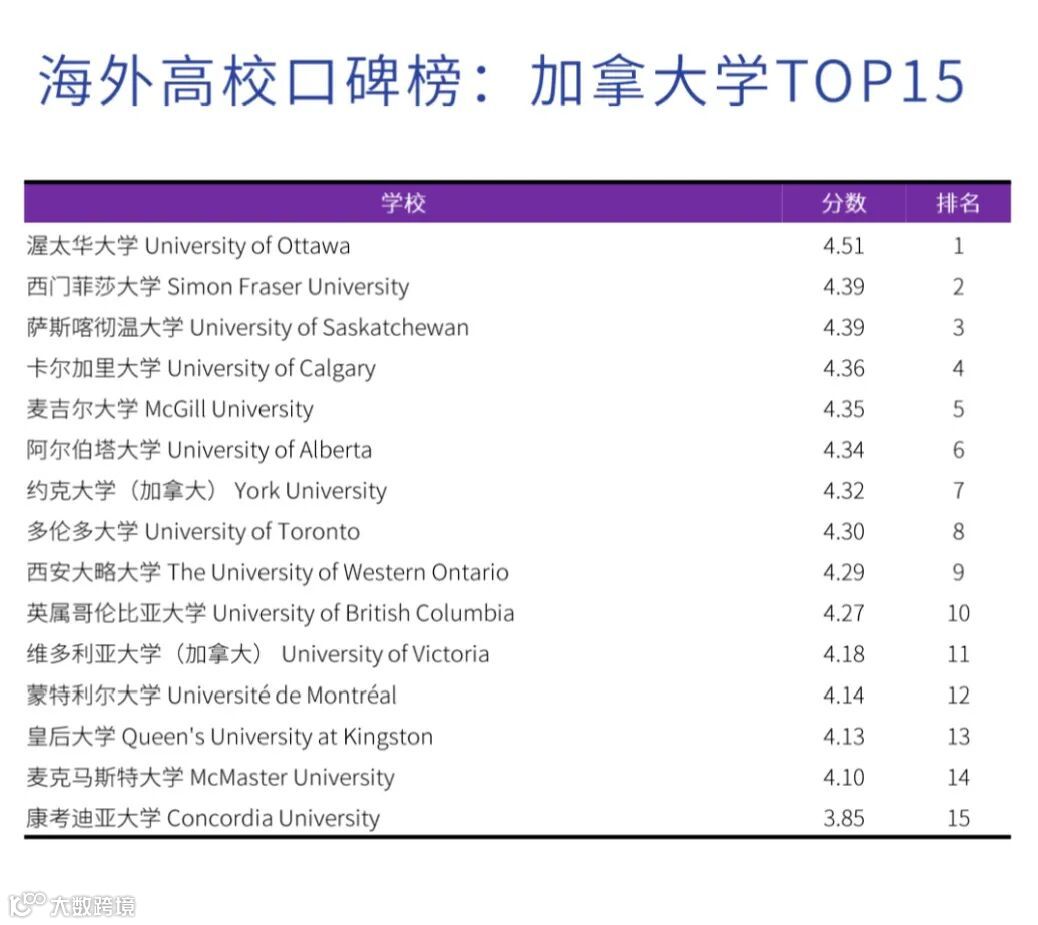The image size is (1038, 925).
Task: Click the score 4.34
Action: click(844, 450)
